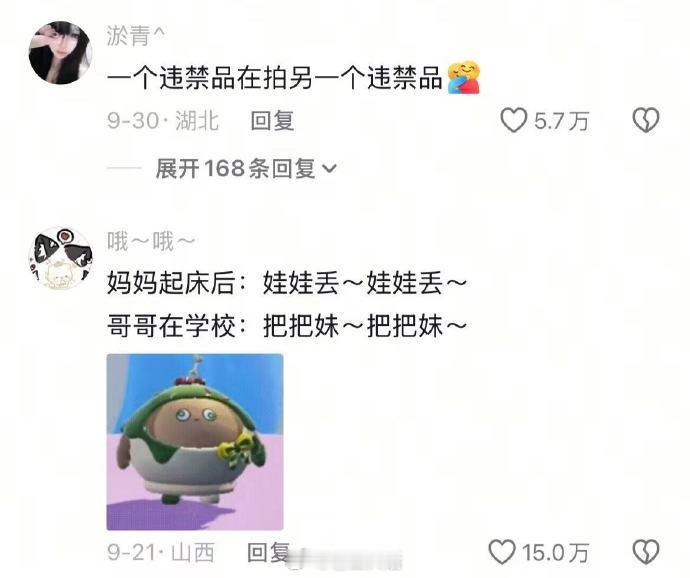Select comment line 妈妈起床后：娃娃丢

pos(287,283)
